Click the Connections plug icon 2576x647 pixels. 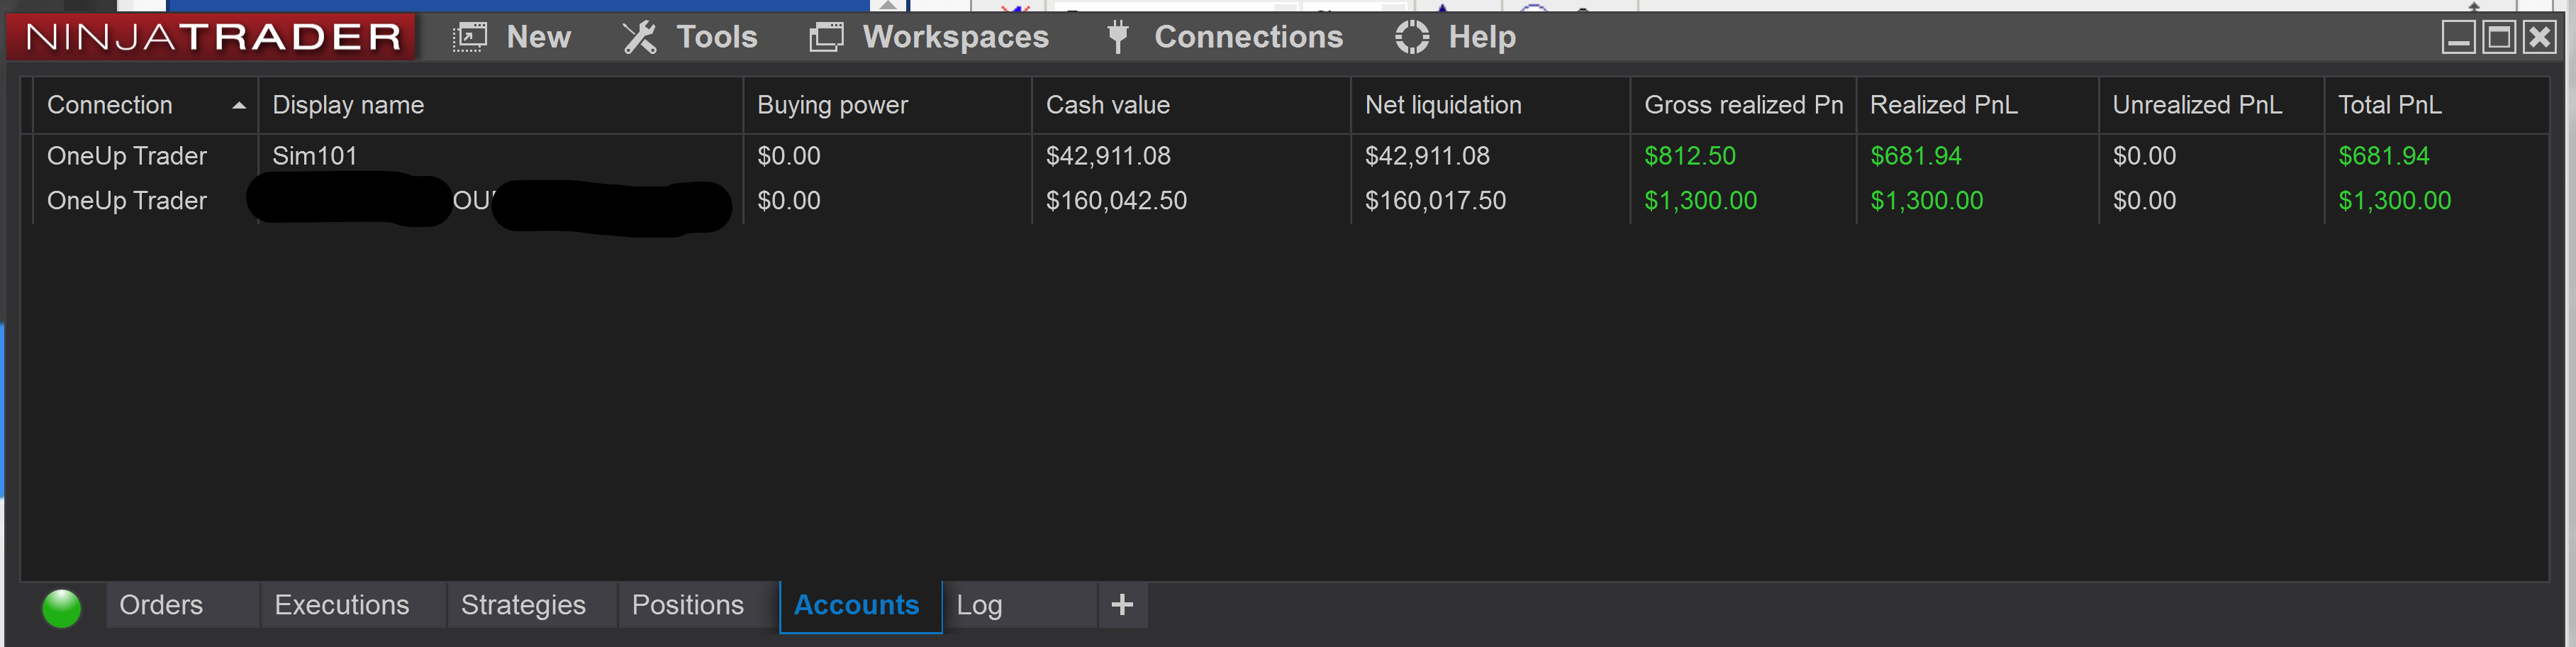pyautogui.click(x=1118, y=37)
